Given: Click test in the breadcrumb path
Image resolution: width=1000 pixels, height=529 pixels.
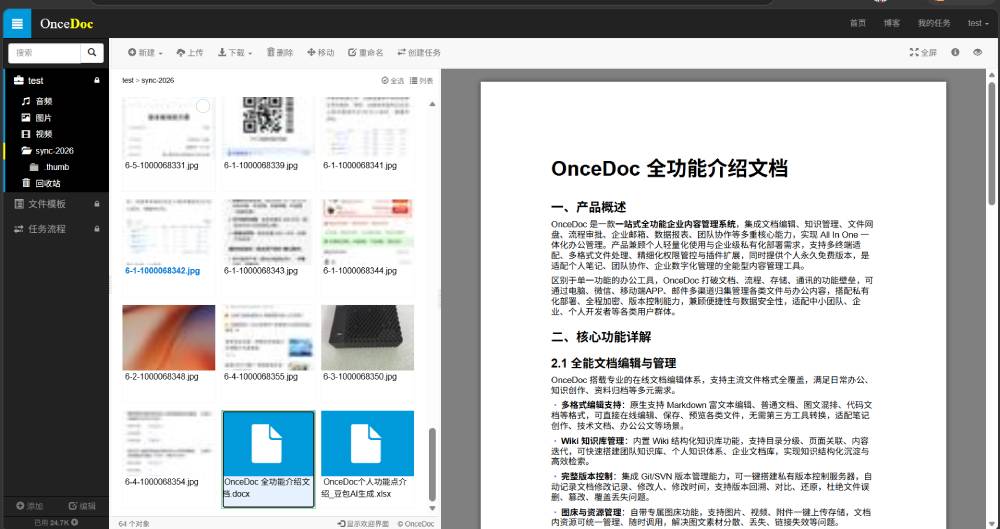Looking at the screenshot, I should coord(128,80).
